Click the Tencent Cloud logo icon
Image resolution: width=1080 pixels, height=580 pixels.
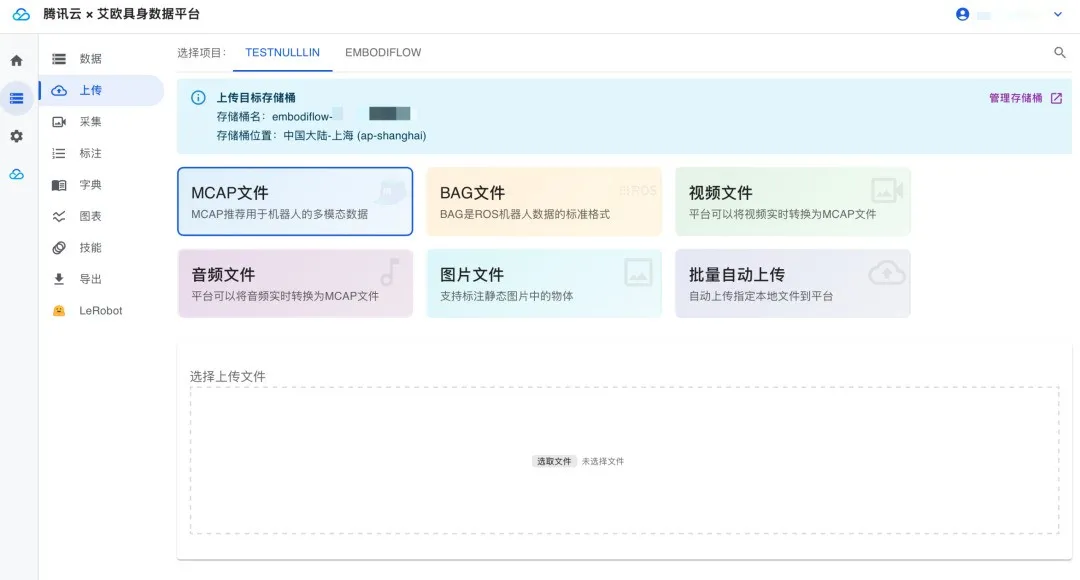tap(21, 14)
